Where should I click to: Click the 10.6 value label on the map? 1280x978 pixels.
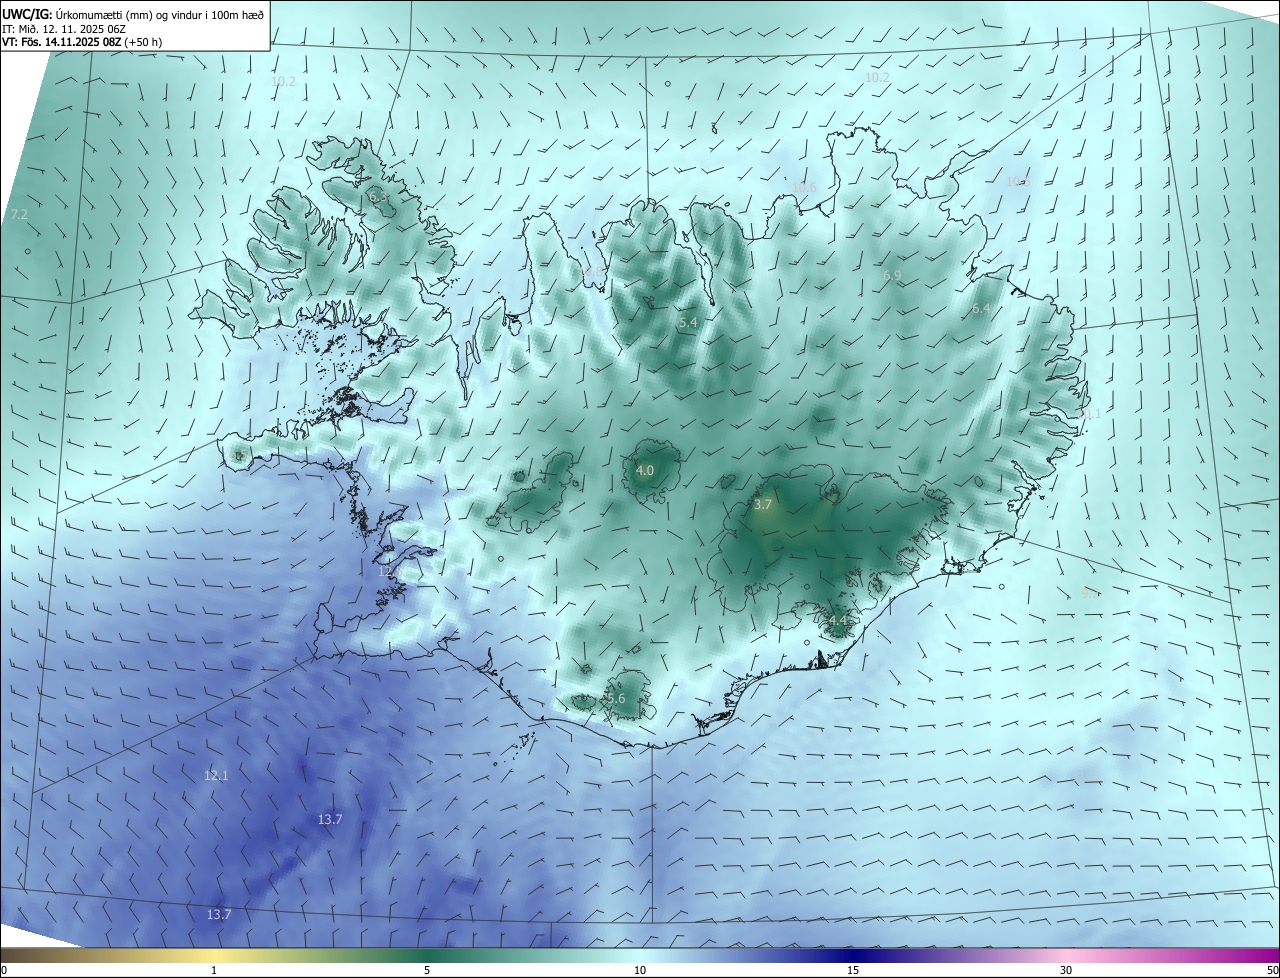point(804,188)
